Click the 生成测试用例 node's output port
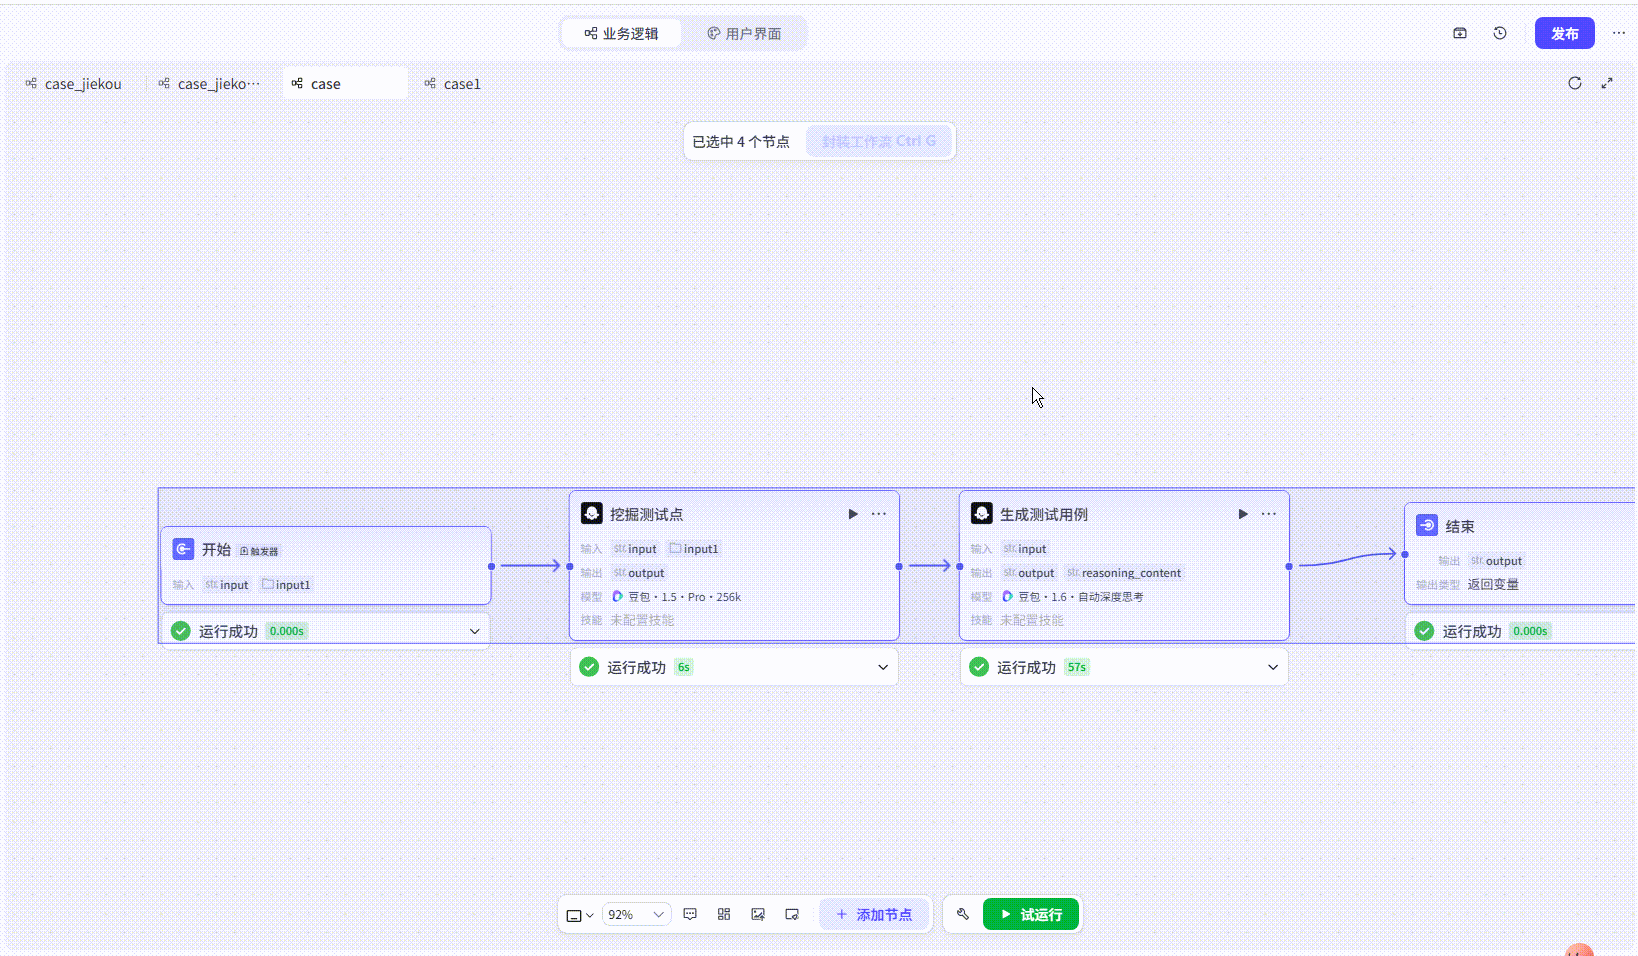 tap(1289, 566)
